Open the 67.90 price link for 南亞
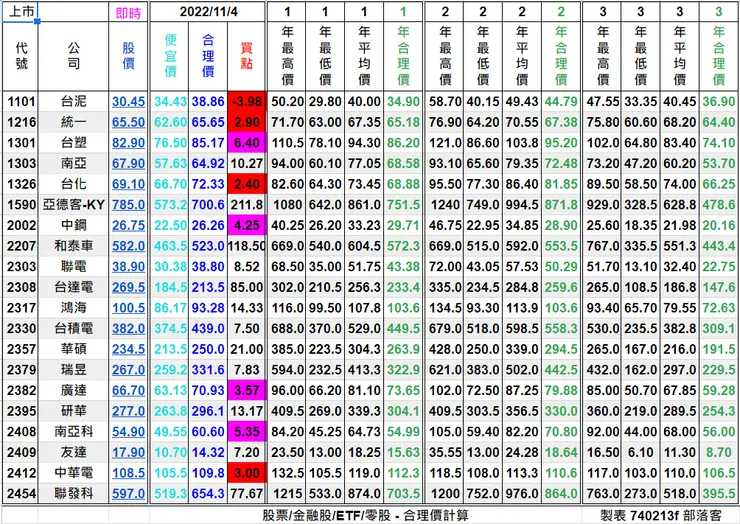The image size is (740, 524). [x=128, y=163]
